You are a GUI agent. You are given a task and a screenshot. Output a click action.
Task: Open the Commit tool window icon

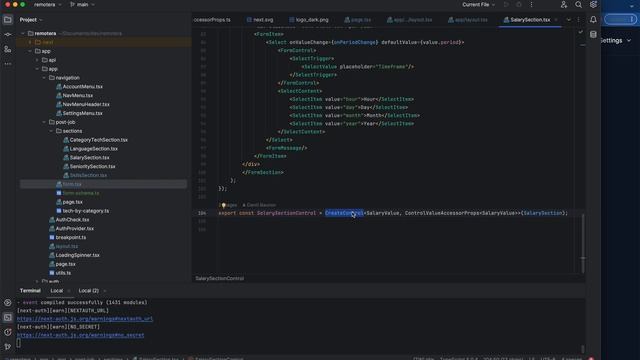point(8,35)
